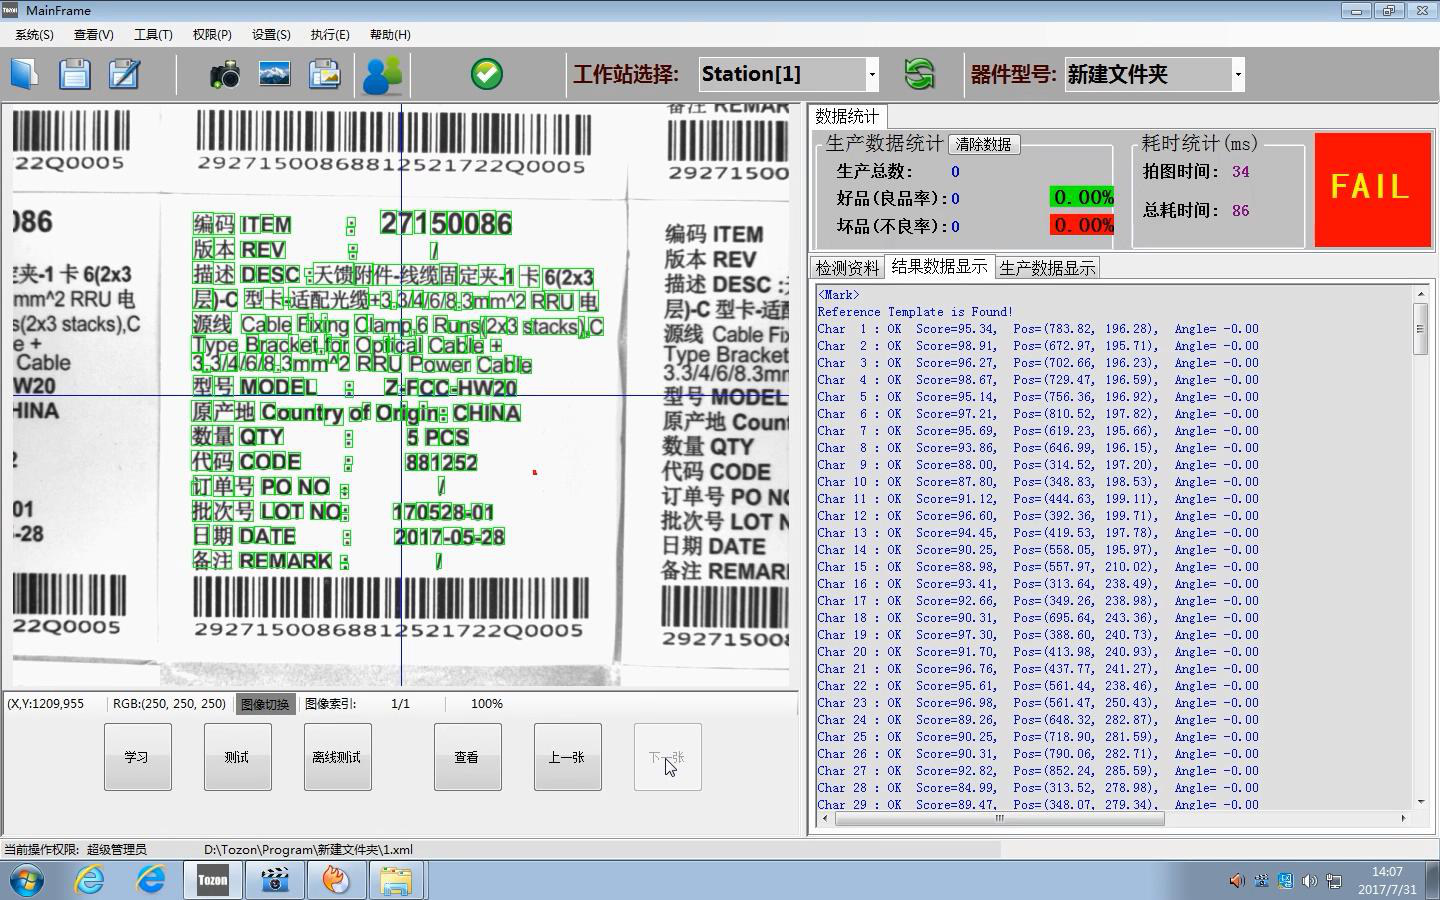The image size is (1440, 900).
Task: Click the red bad rate 0.00% box
Action: [1082, 225]
